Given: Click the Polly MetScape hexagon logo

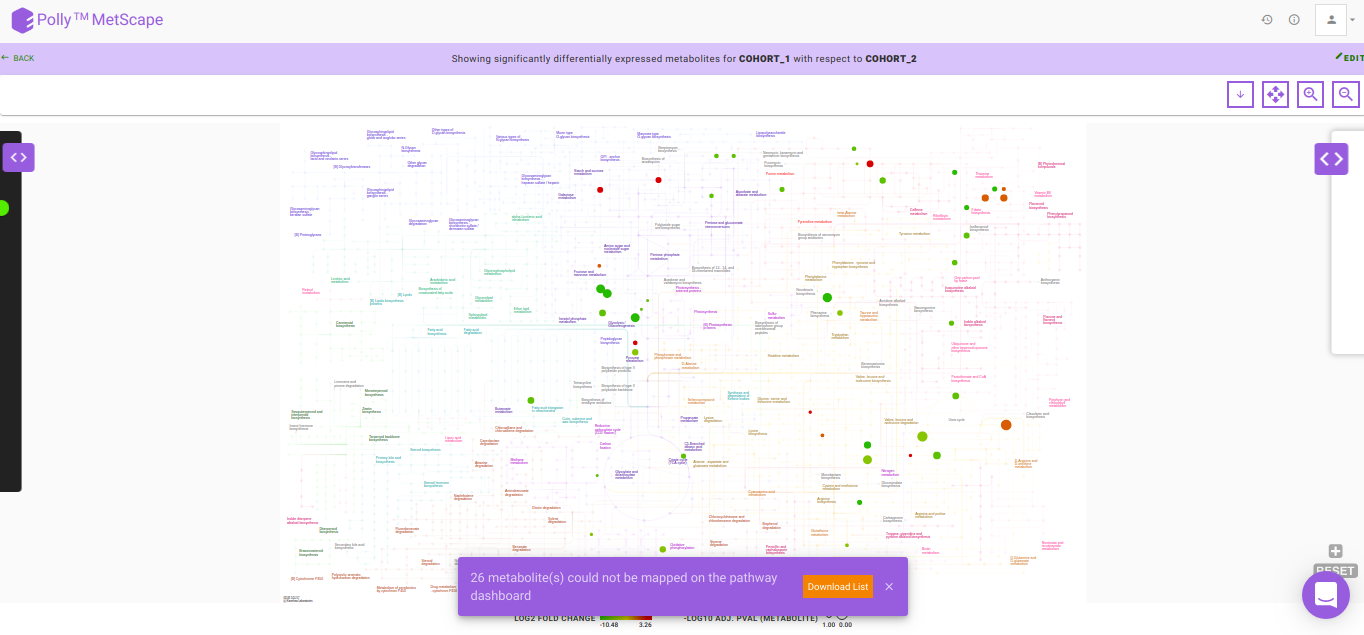Looking at the screenshot, I should pyautogui.click(x=22, y=20).
